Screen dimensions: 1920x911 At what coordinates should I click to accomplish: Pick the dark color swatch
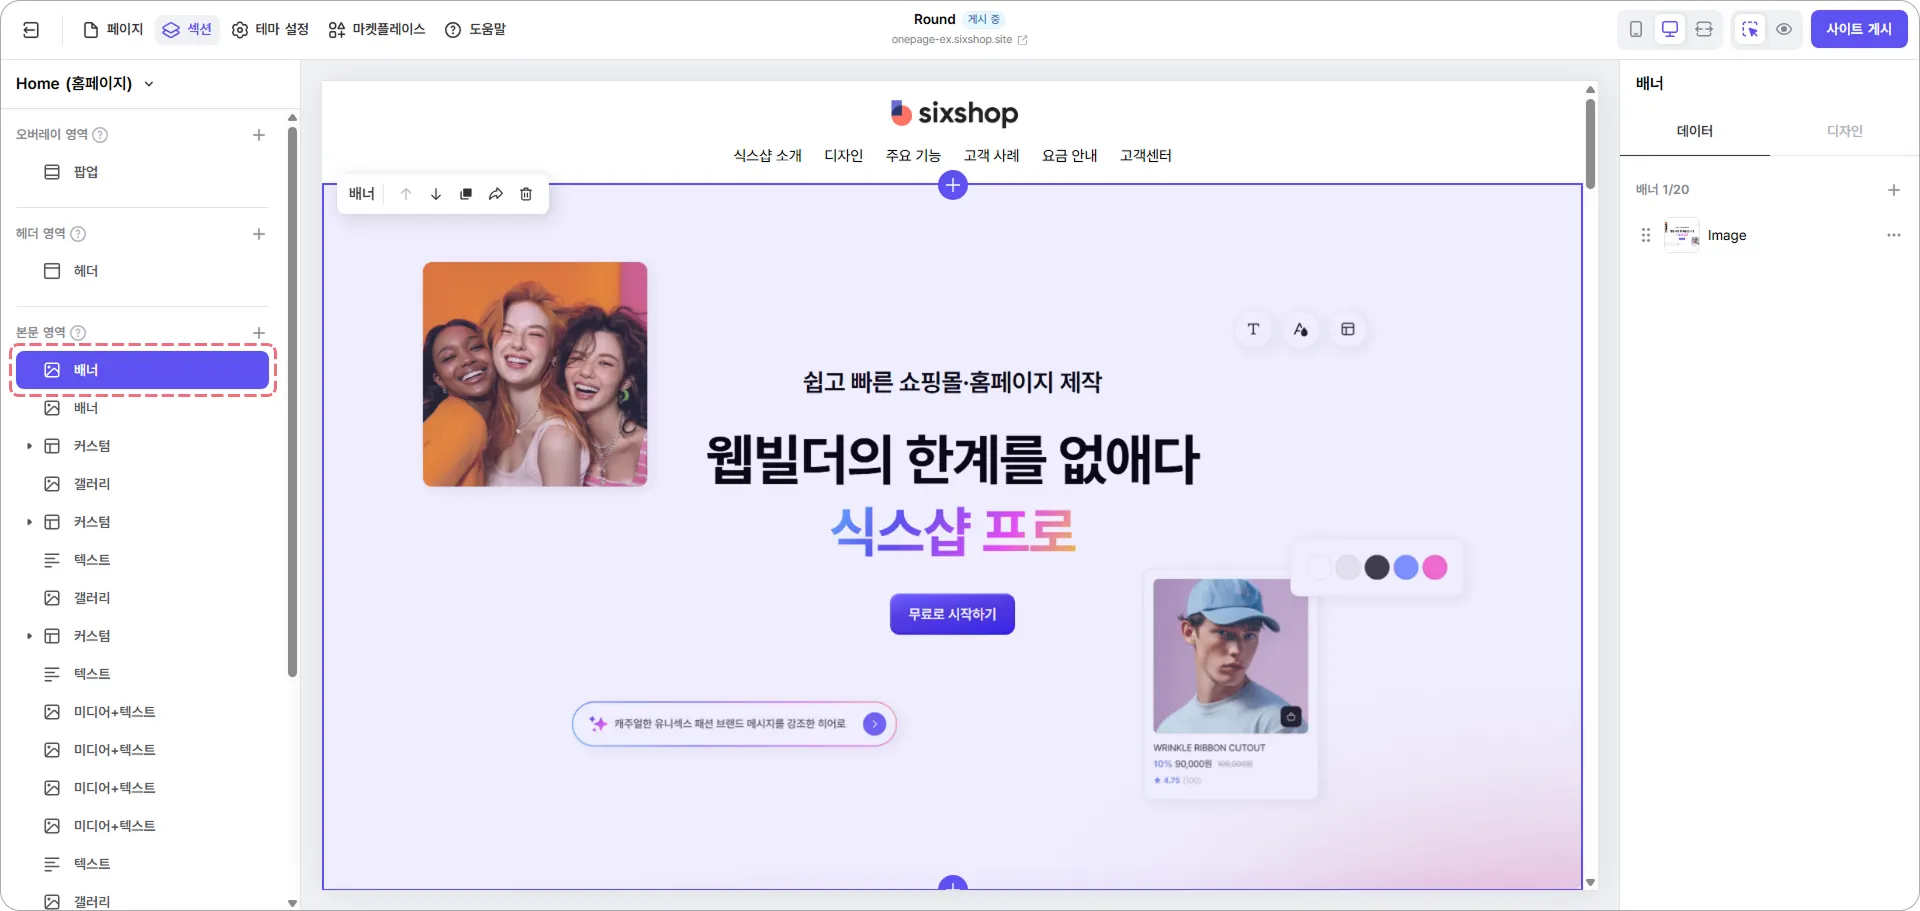[1377, 568]
